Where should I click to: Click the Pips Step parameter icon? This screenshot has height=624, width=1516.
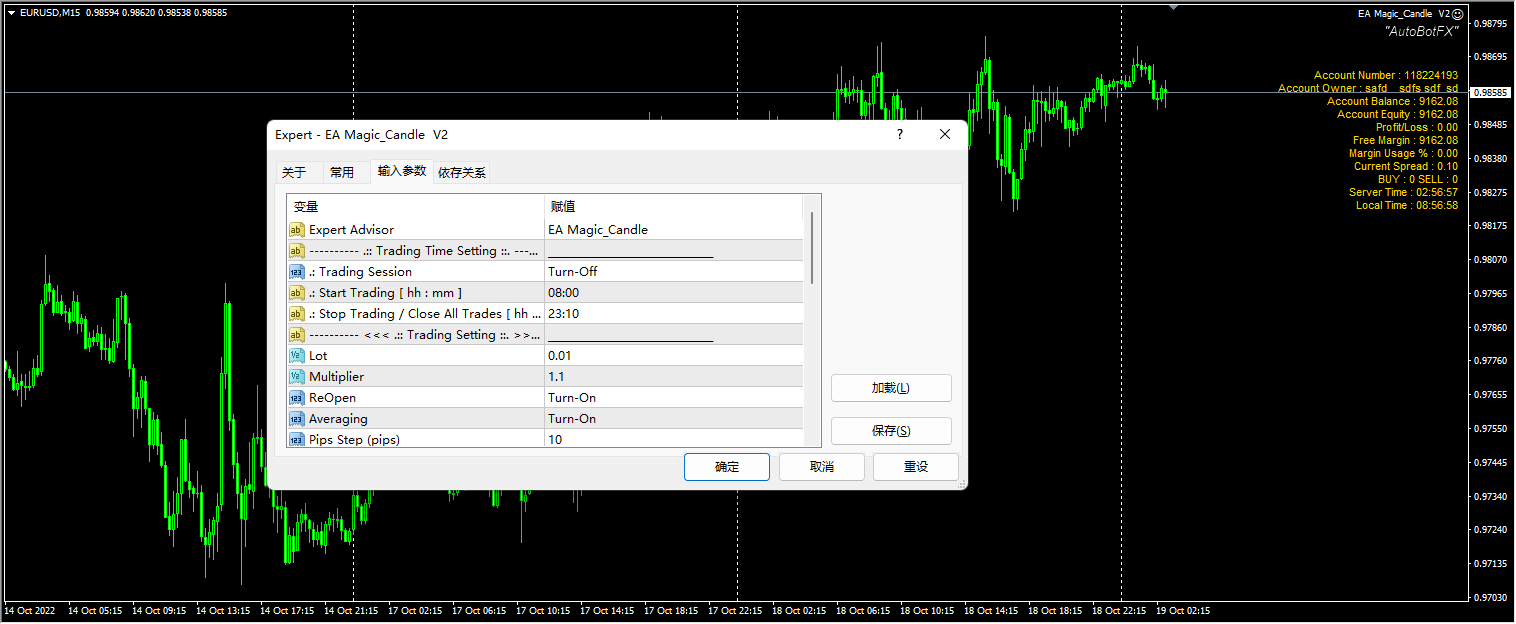(x=296, y=440)
